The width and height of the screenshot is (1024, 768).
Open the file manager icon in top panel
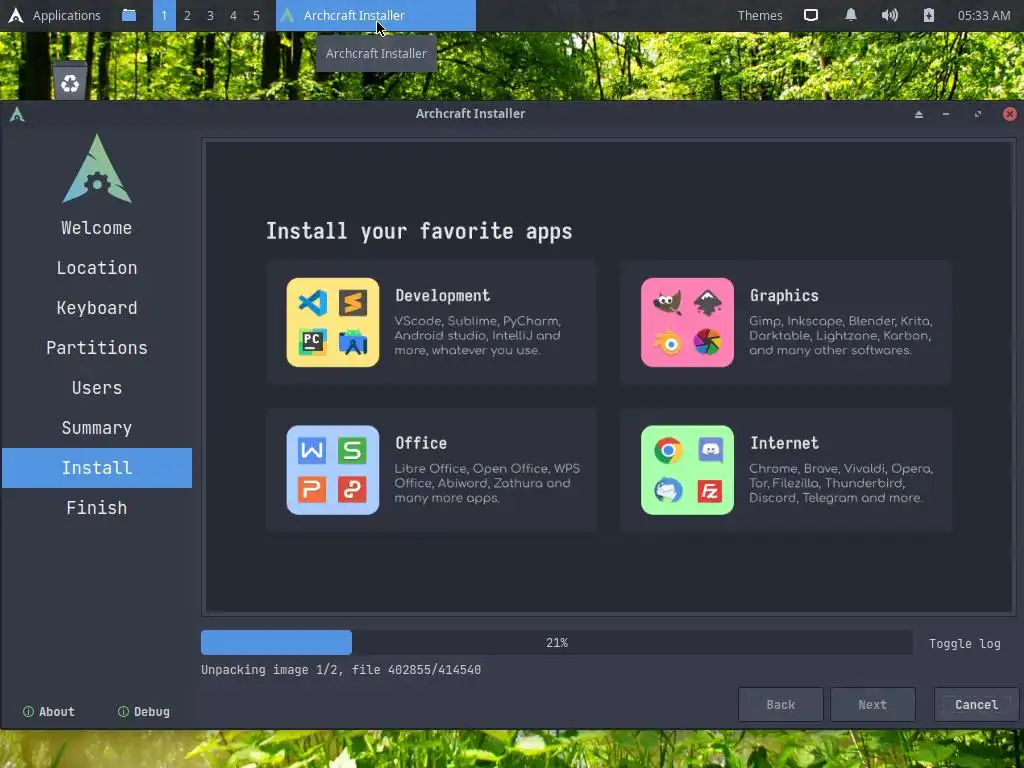coord(129,15)
